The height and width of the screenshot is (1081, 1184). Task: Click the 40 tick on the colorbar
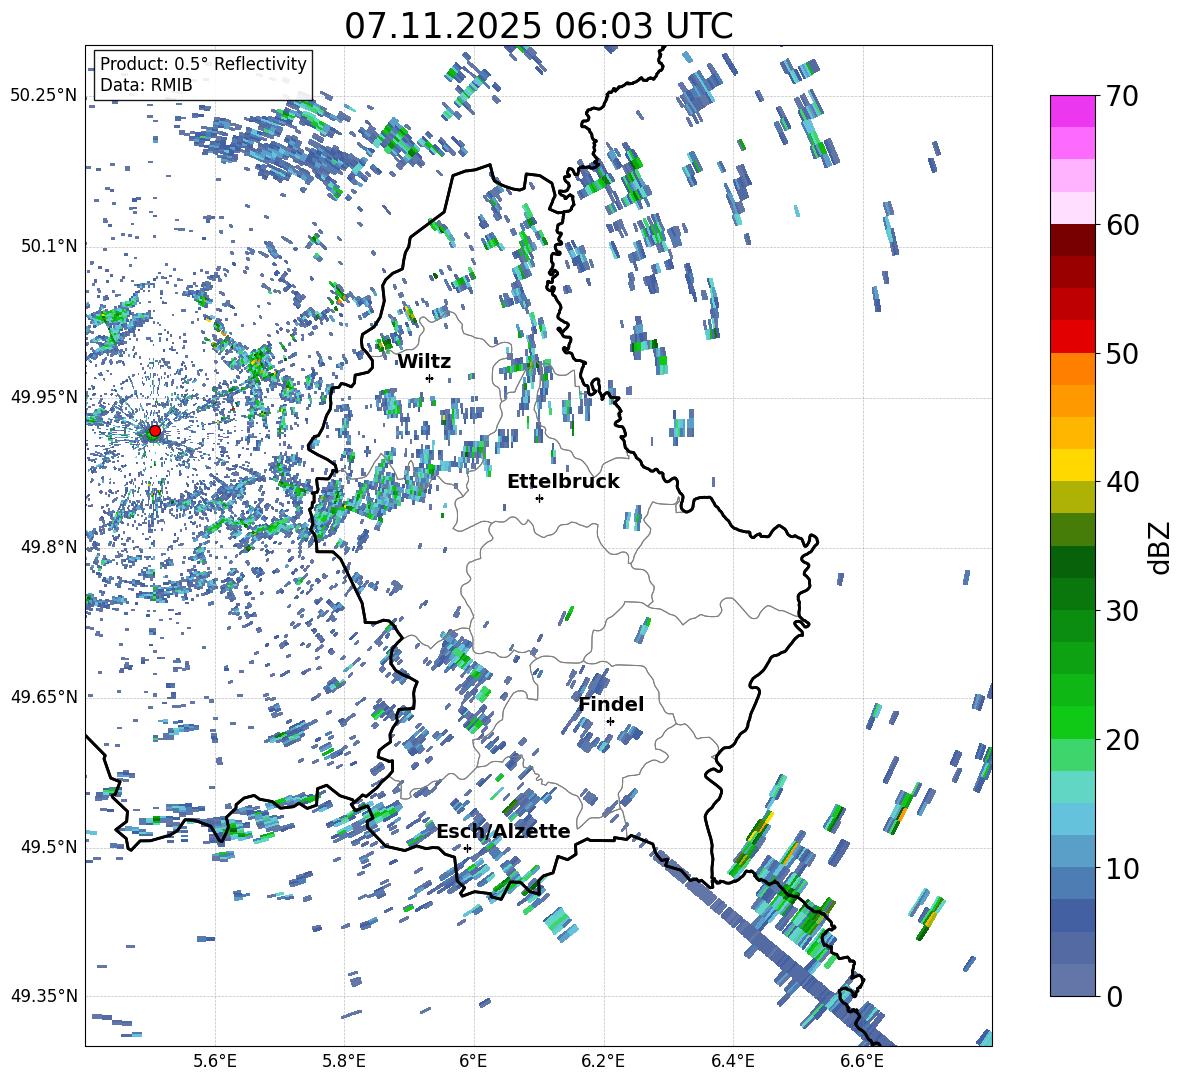pyautogui.click(x=1122, y=482)
